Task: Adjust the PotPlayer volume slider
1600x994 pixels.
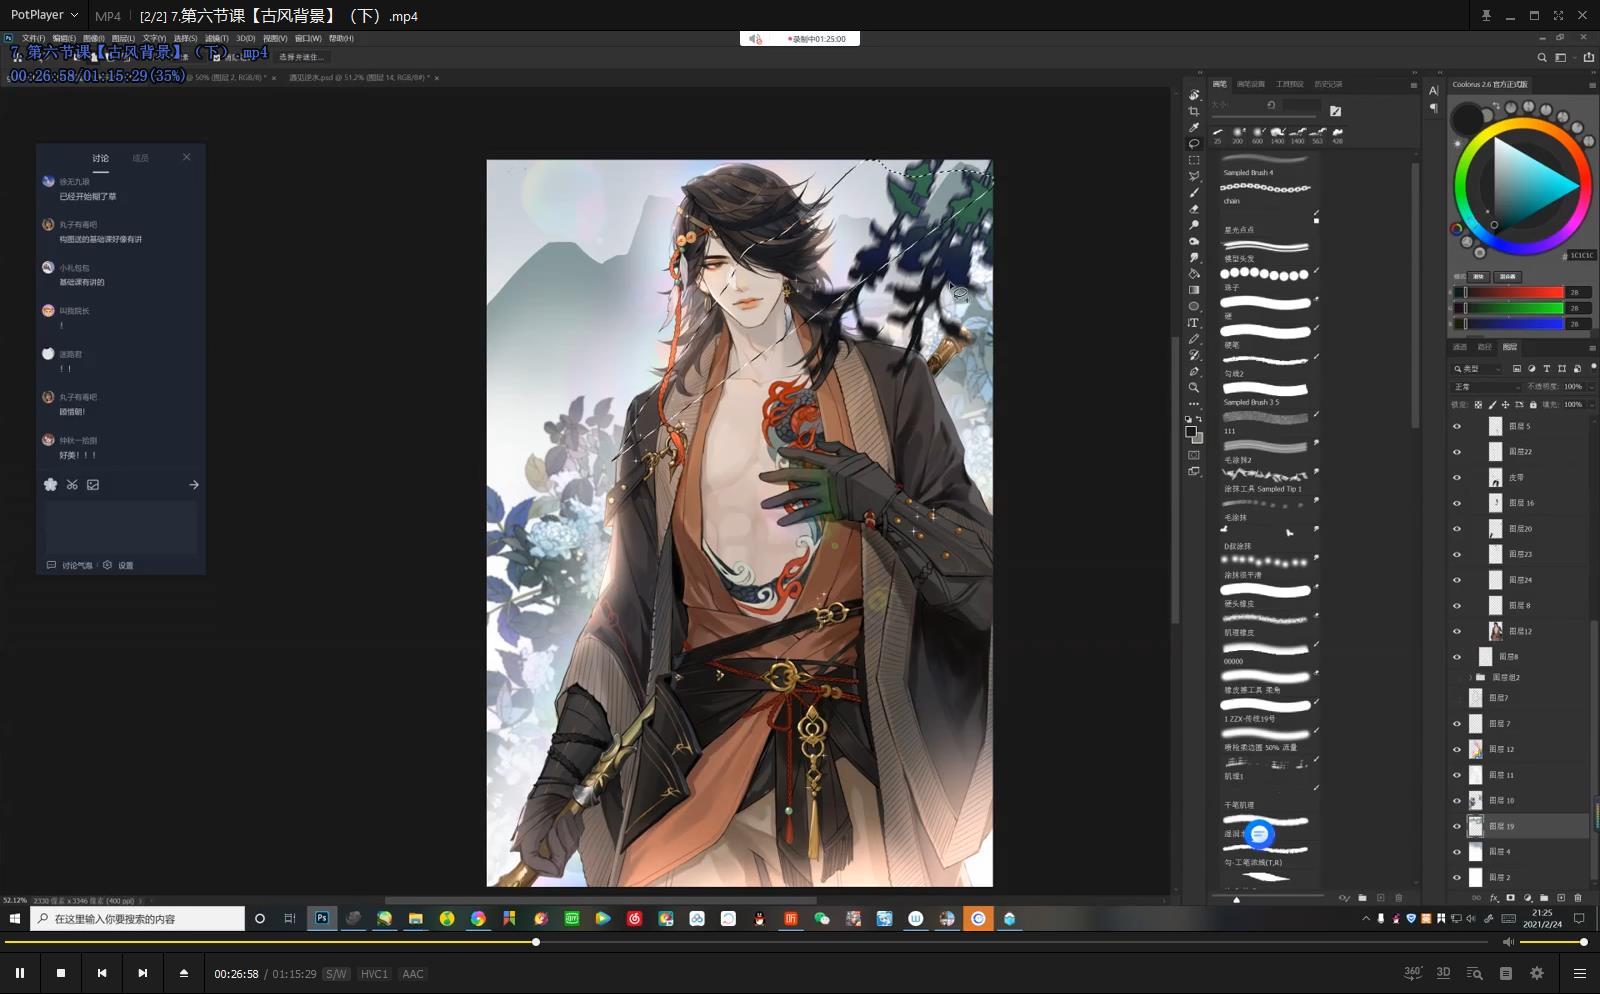Action: click(1552, 942)
